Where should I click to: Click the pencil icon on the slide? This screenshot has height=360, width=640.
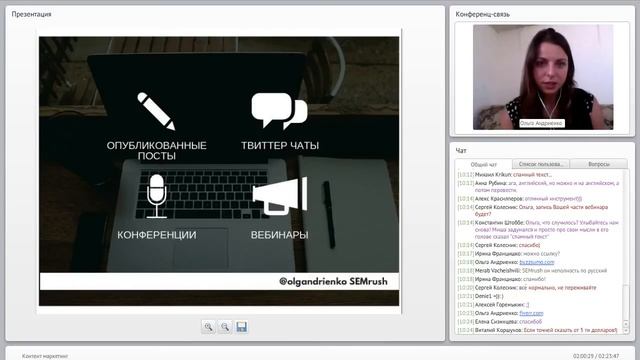[x=156, y=111]
